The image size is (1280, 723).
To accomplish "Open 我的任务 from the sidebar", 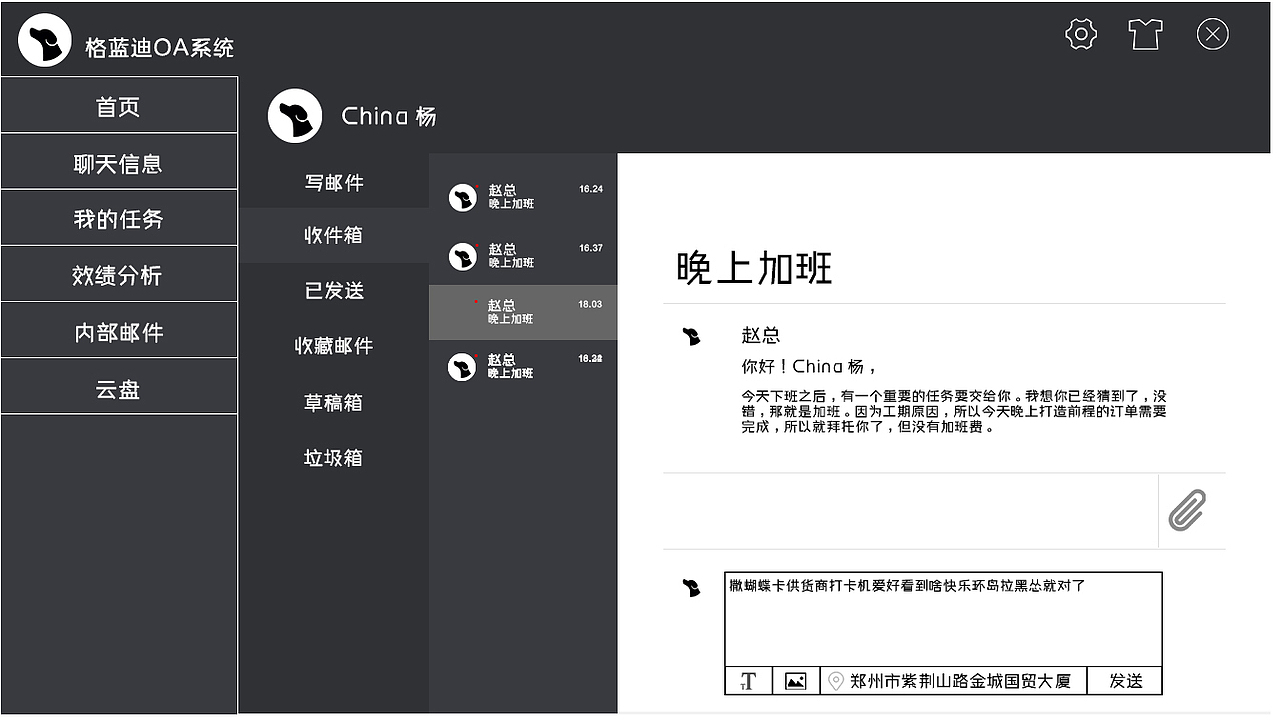I will 118,218.
